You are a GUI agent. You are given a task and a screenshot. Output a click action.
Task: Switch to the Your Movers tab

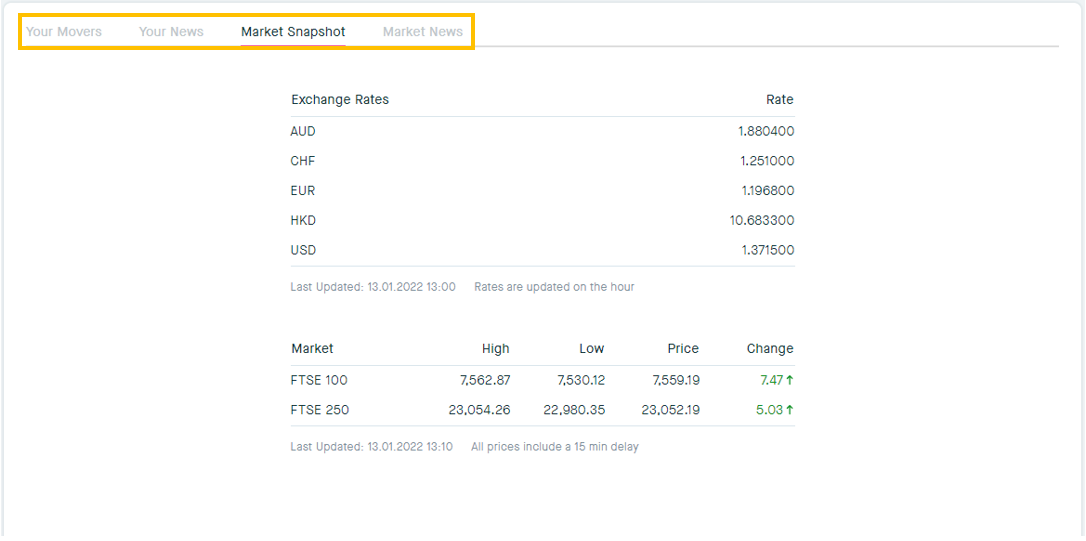point(64,32)
